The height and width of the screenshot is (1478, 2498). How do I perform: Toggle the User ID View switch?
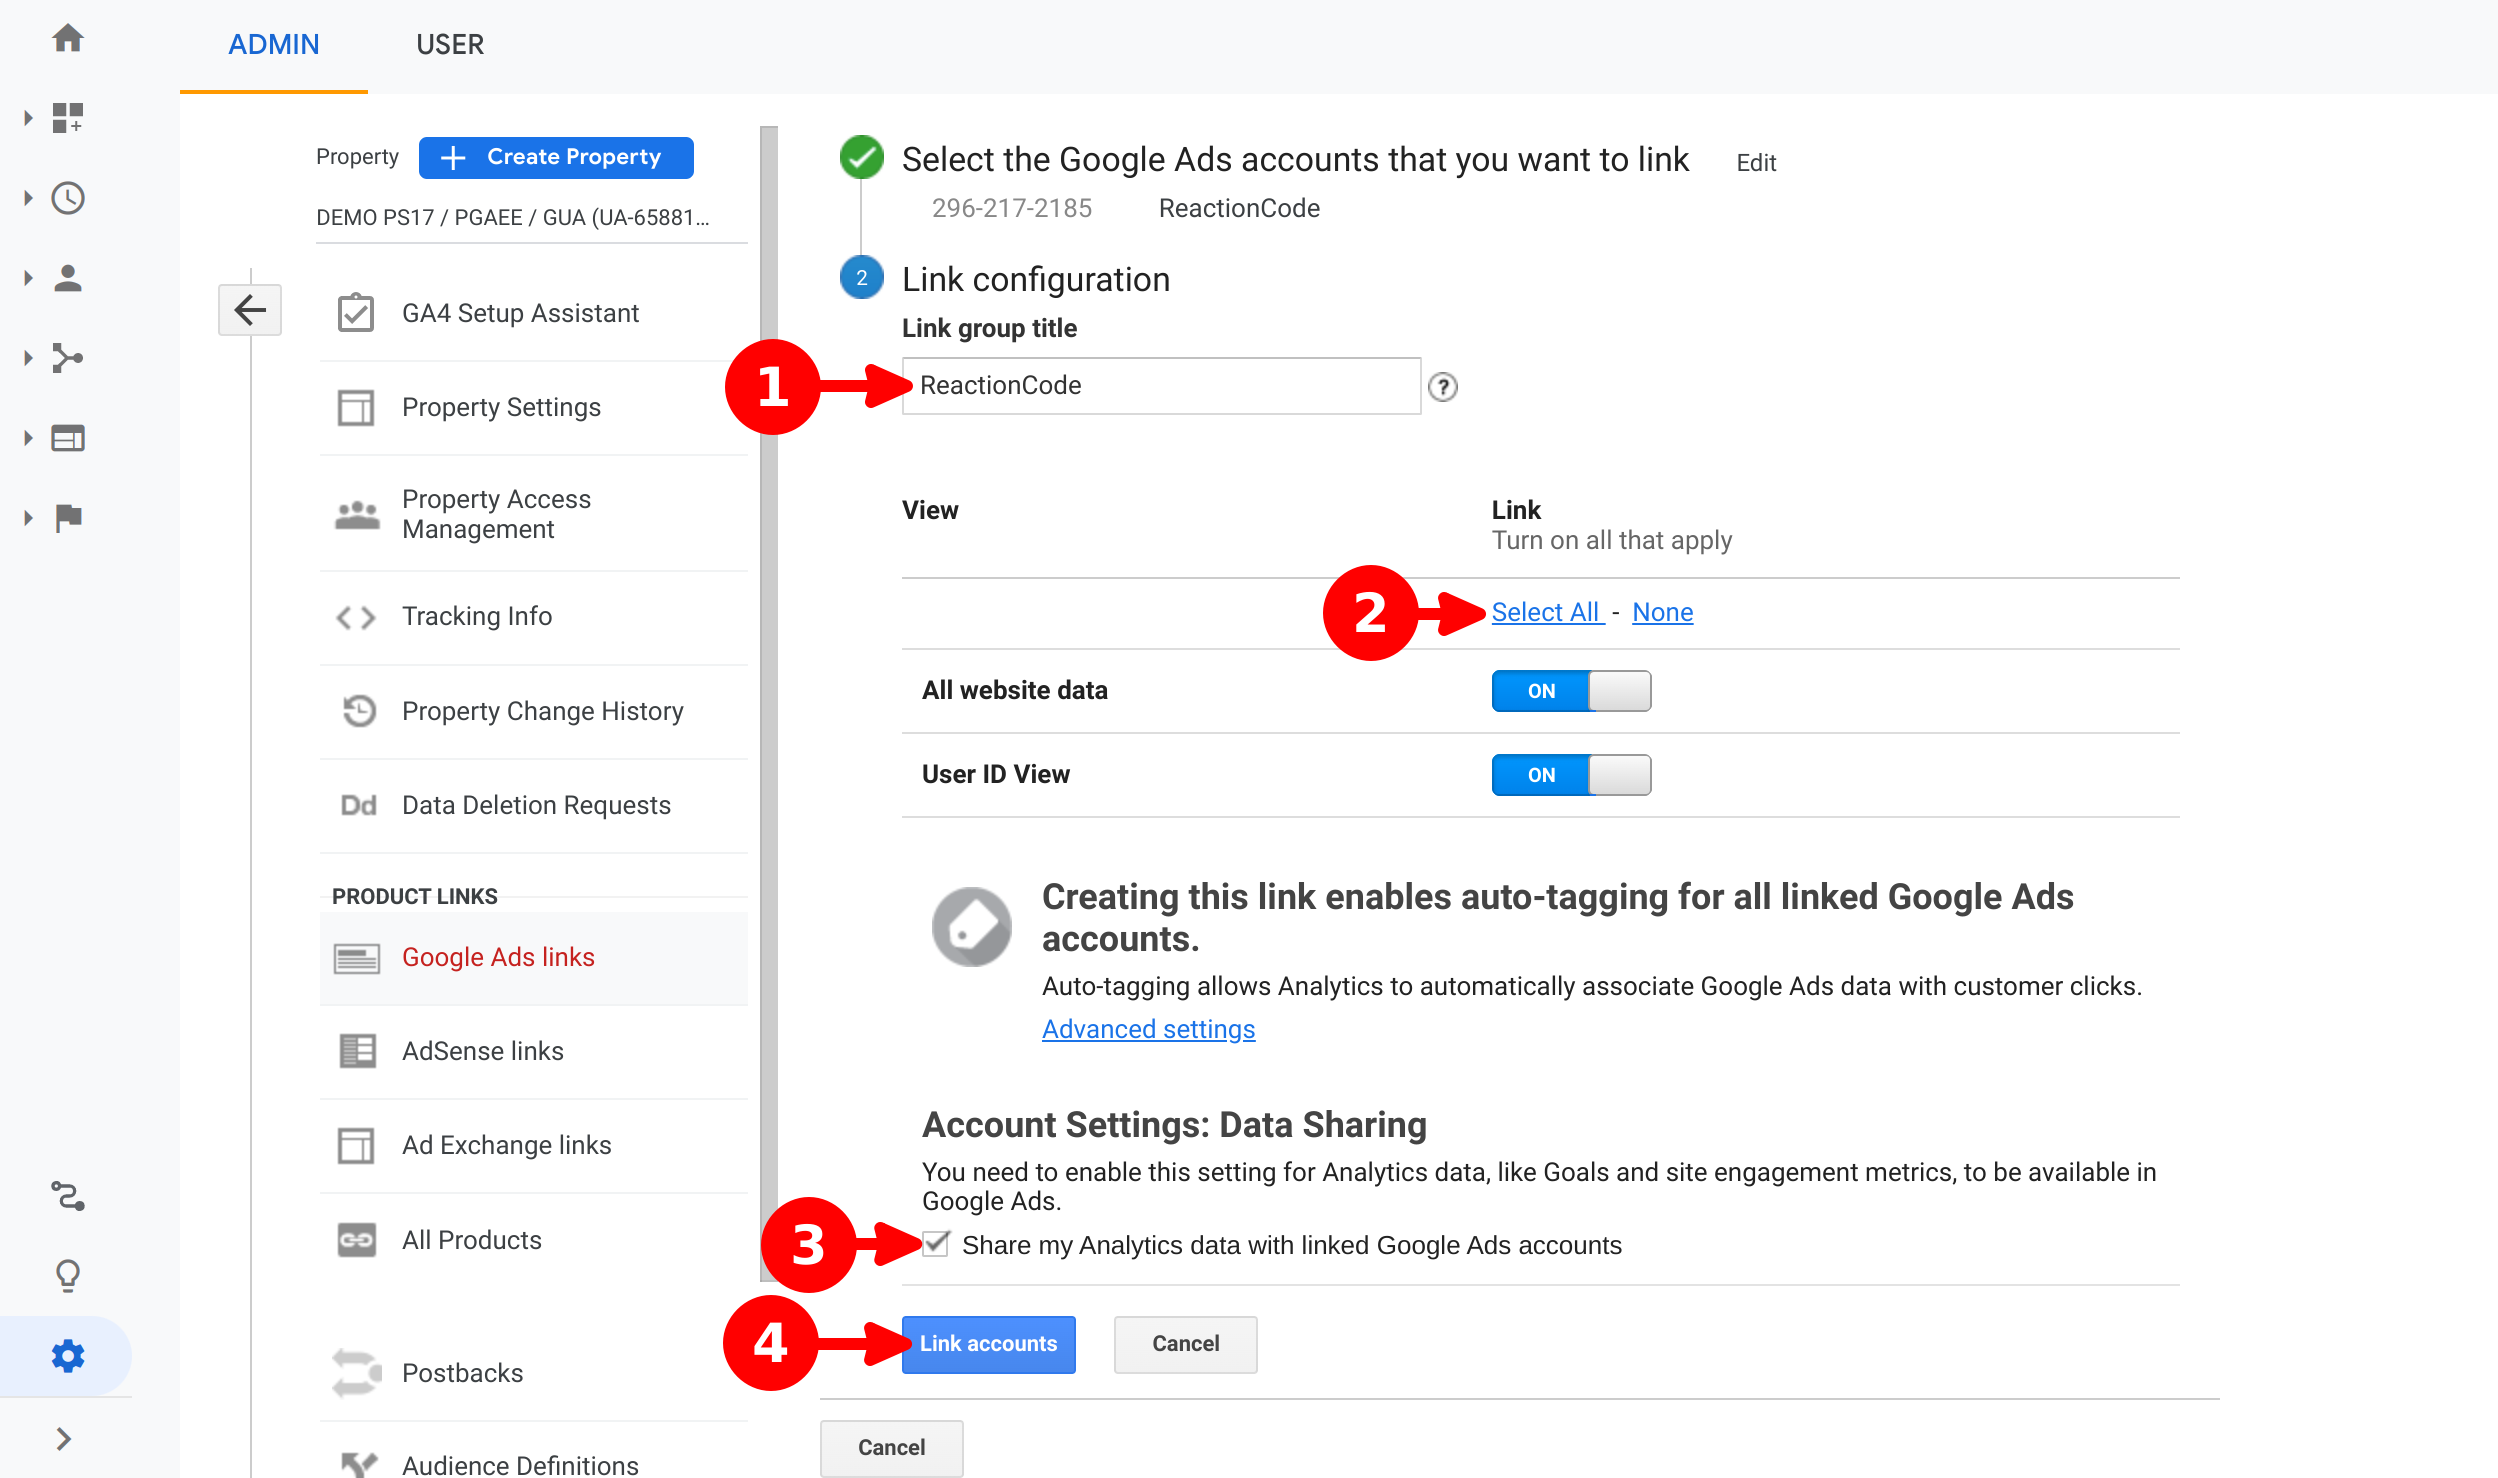[x=1570, y=775]
